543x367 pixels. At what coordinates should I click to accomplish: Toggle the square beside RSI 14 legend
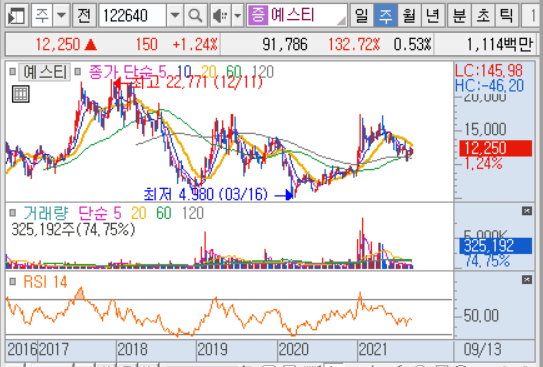point(12,281)
